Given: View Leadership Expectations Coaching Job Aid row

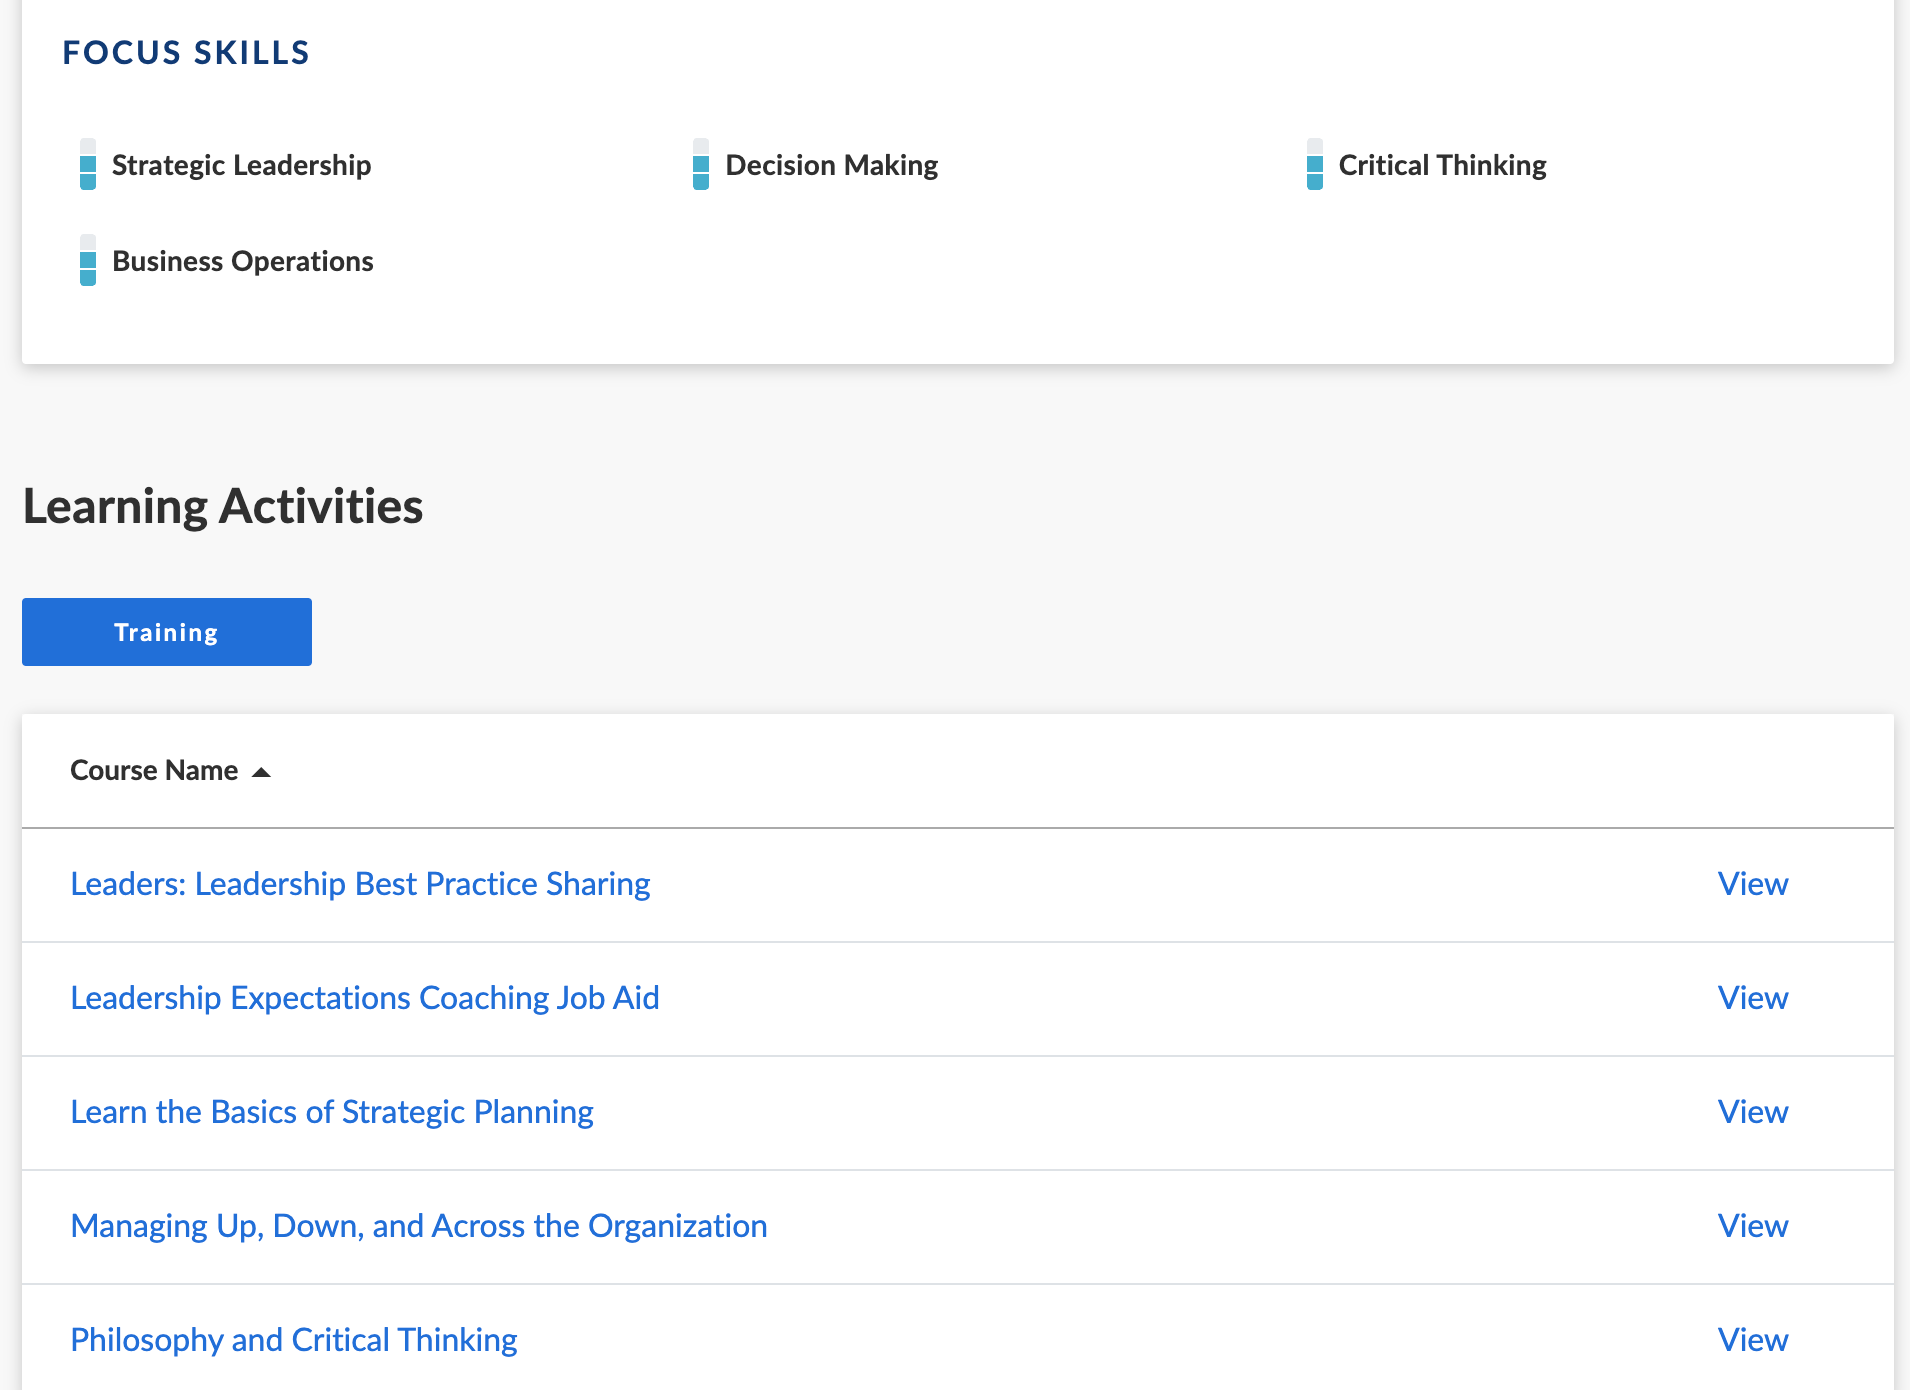Looking at the screenshot, I should [1753, 998].
